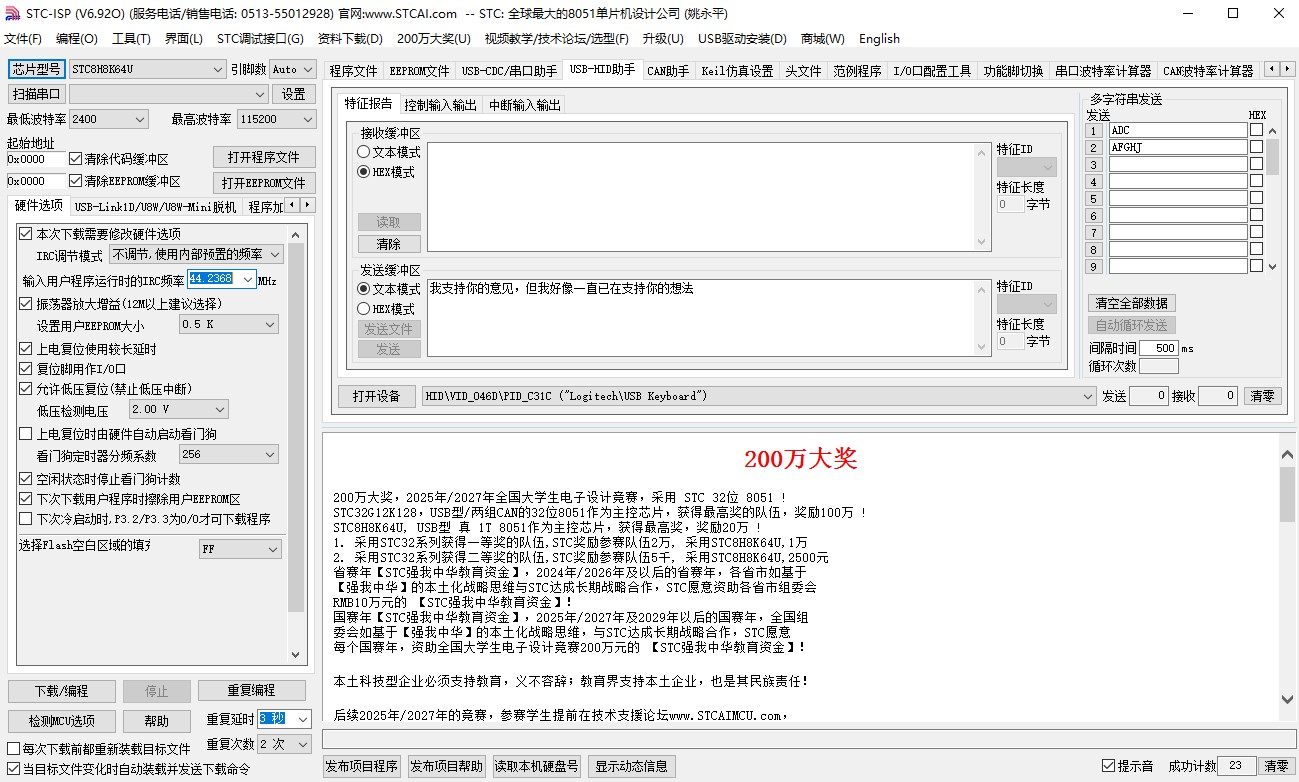
Task: Click AFGHJ string input field
Action: 1178,147
